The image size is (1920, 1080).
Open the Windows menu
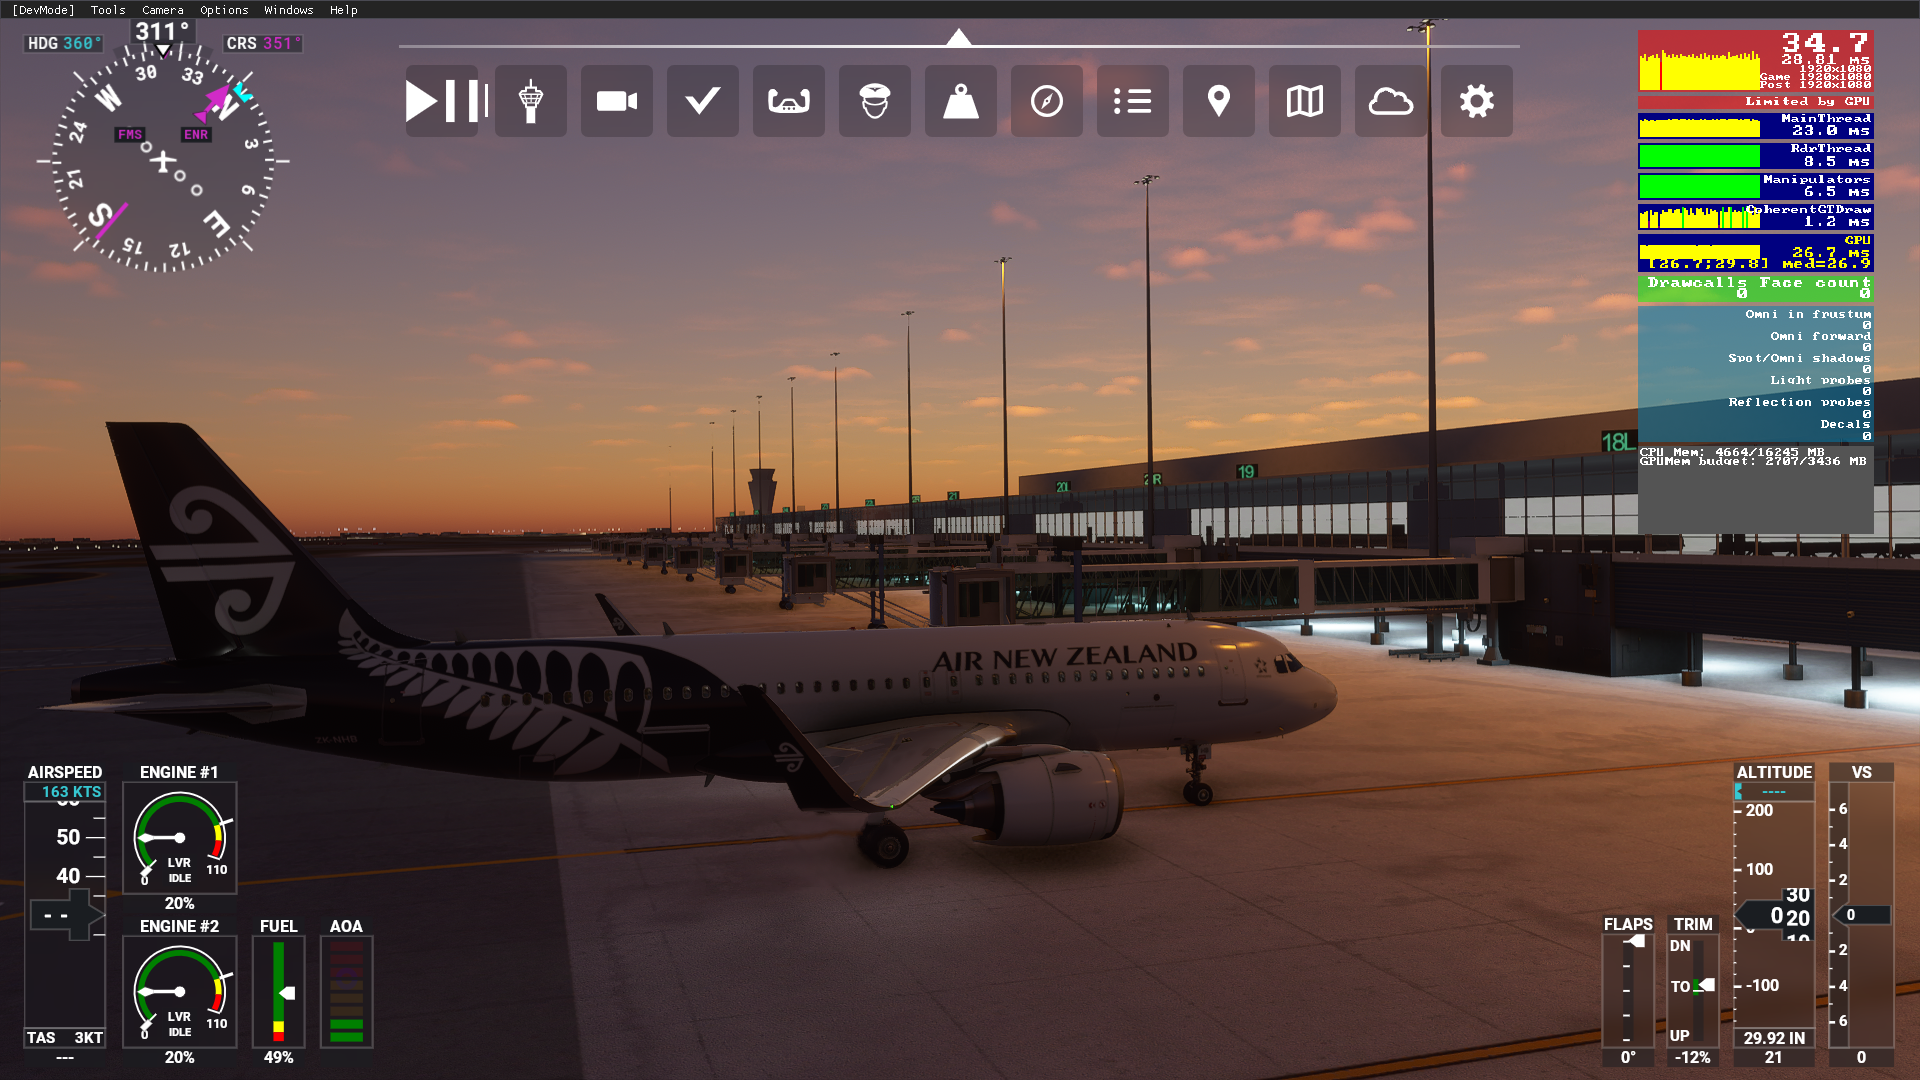point(289,10)
